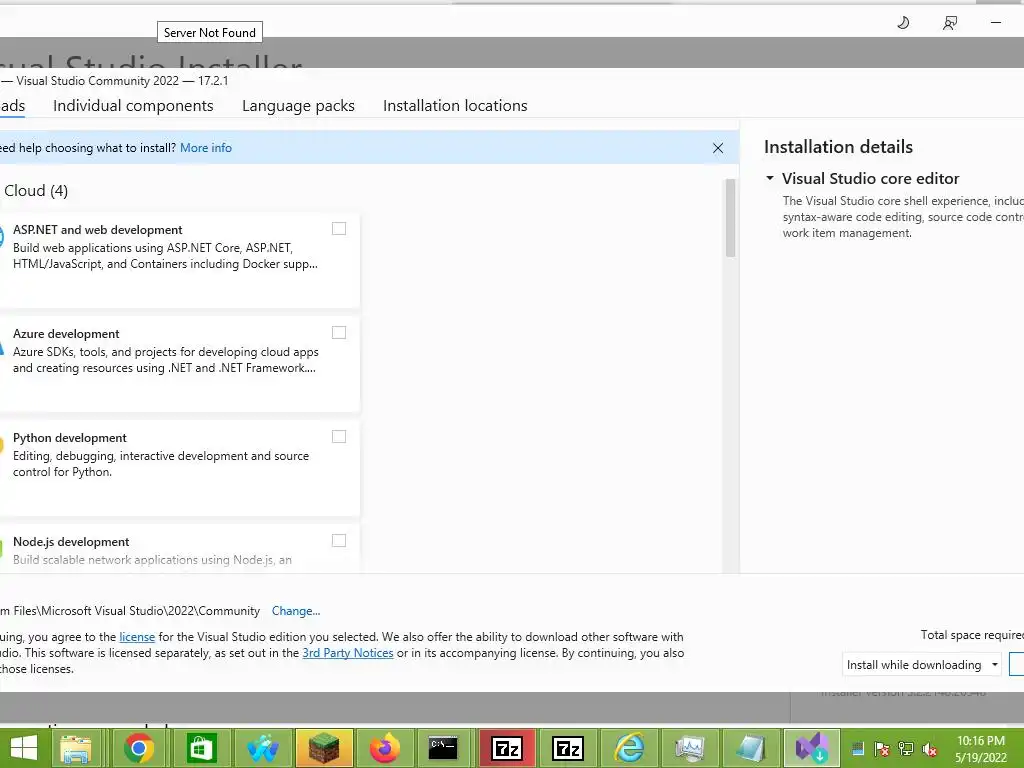Toggle dark theme moon icon
The width and height of the screenshot is (1024, 768).
[903, 23]
